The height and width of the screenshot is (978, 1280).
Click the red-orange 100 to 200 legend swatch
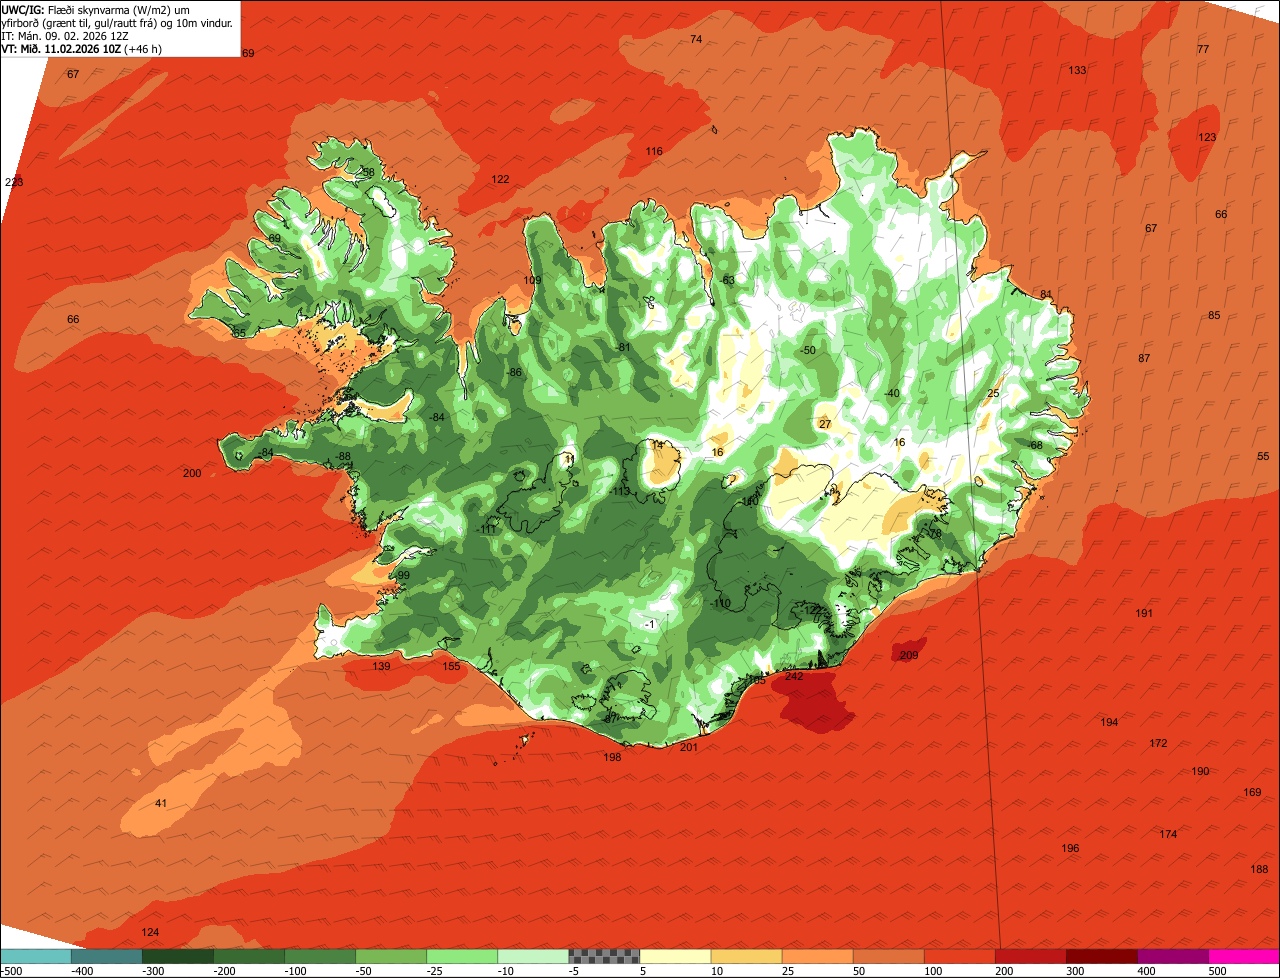[x=960, y=956]
